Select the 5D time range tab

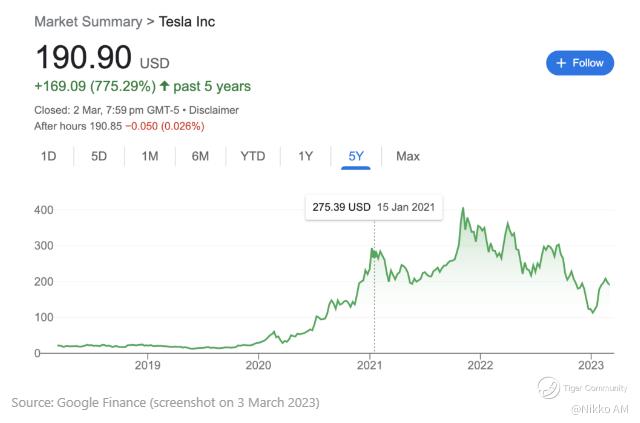[99, 156]
